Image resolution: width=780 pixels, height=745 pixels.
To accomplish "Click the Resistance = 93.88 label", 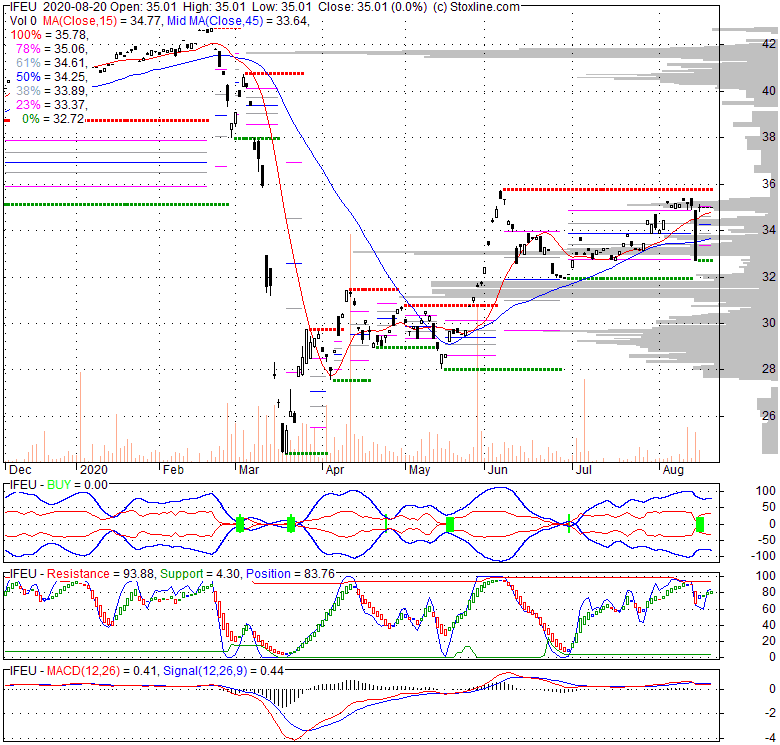I will (x=101, y=574).
